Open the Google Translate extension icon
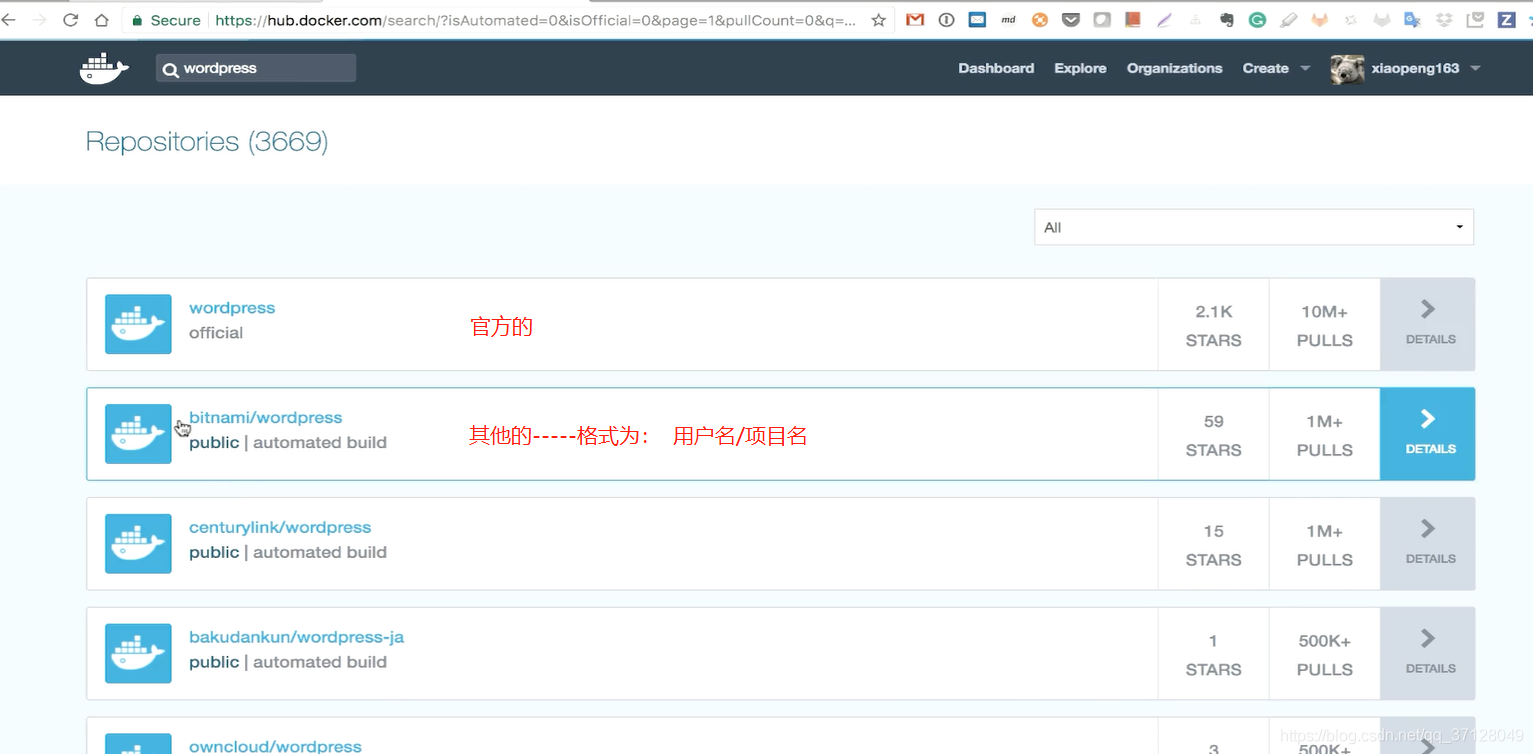The image size is (1533, 754). point(1413,20)
